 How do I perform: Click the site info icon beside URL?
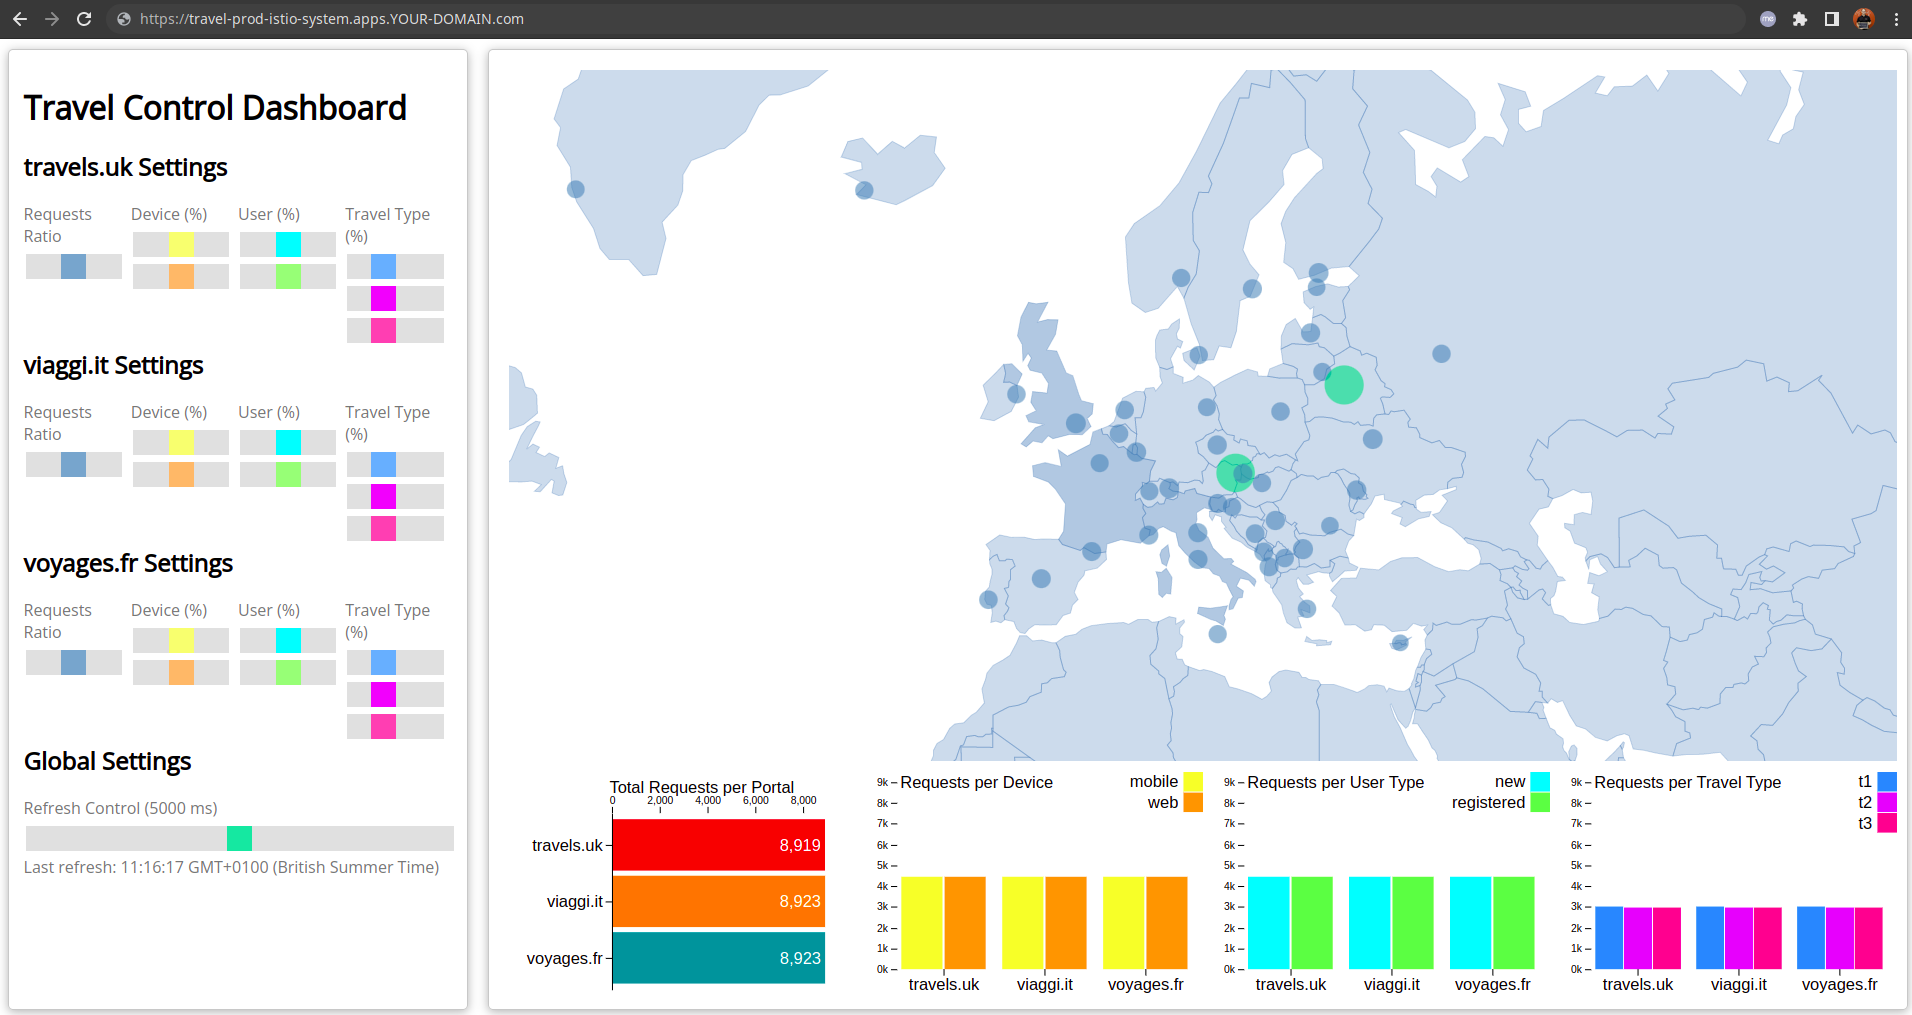(124, 19)
